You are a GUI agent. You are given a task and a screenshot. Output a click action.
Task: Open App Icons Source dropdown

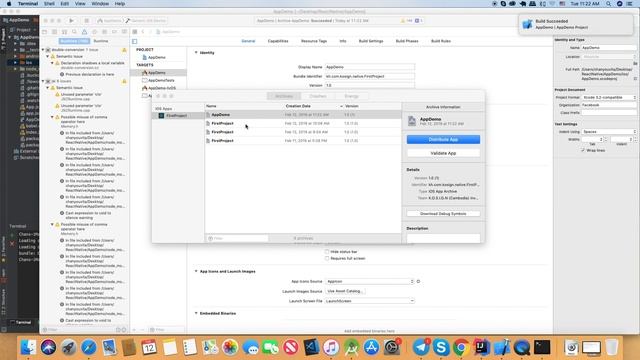(370, 282)
